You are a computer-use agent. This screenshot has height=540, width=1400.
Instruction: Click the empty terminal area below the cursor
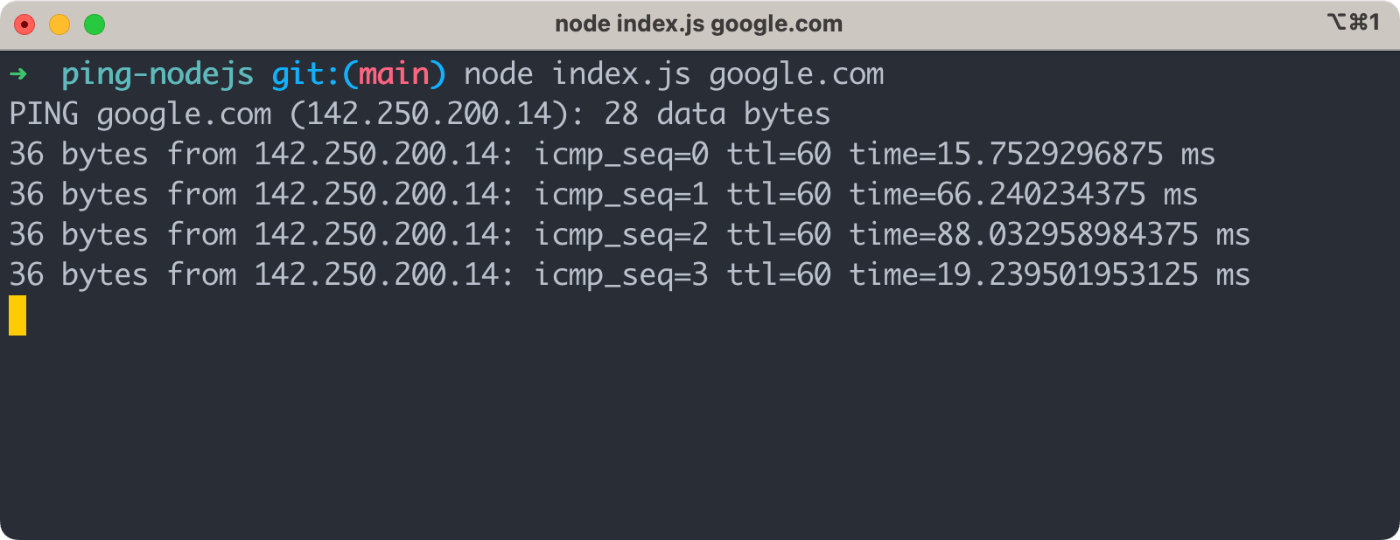700,430
